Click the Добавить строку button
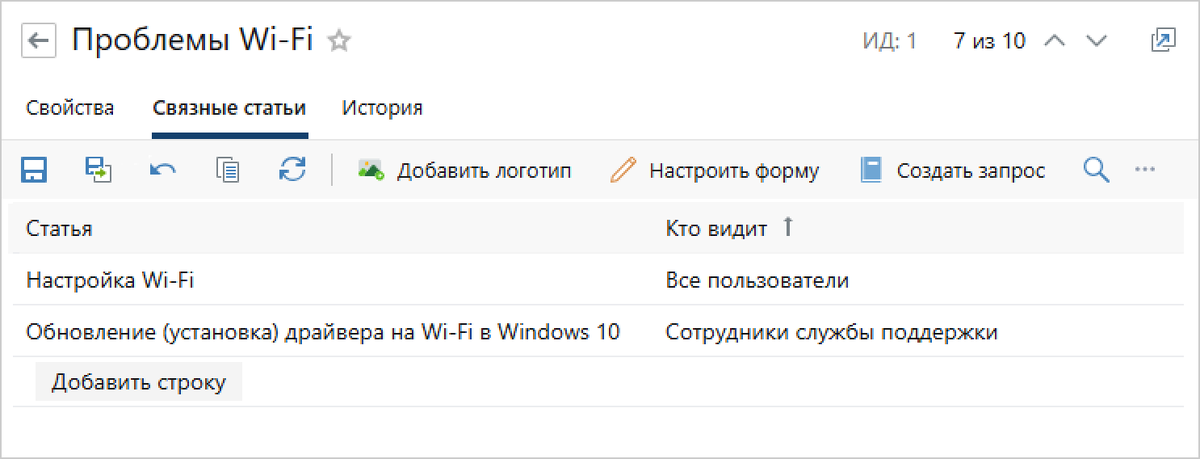 pyautogui.click(x=138, y=382)
